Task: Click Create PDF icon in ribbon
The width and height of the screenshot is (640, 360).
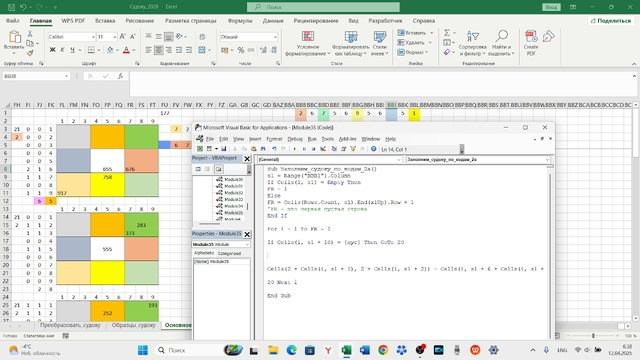Action: tap(531, 43)
